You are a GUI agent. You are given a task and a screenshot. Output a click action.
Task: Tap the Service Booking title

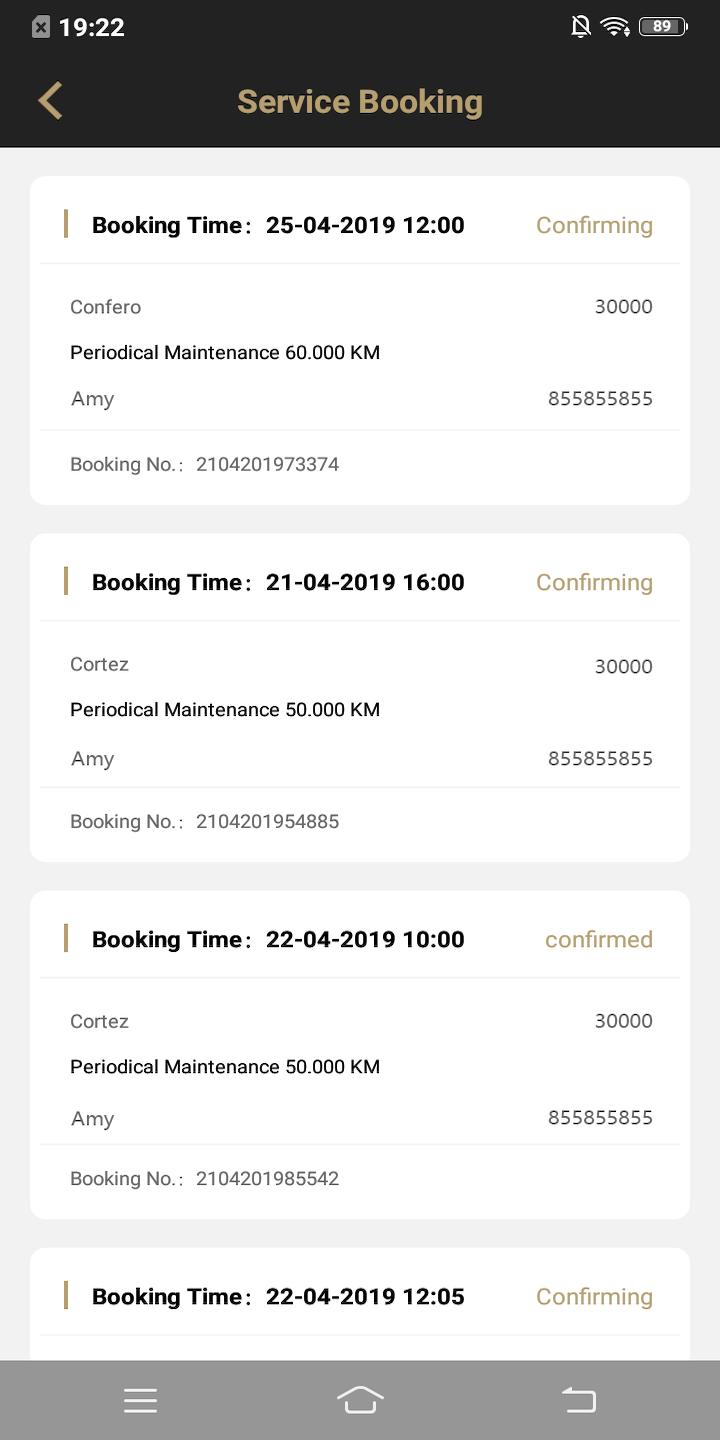[x=360, y=102]
